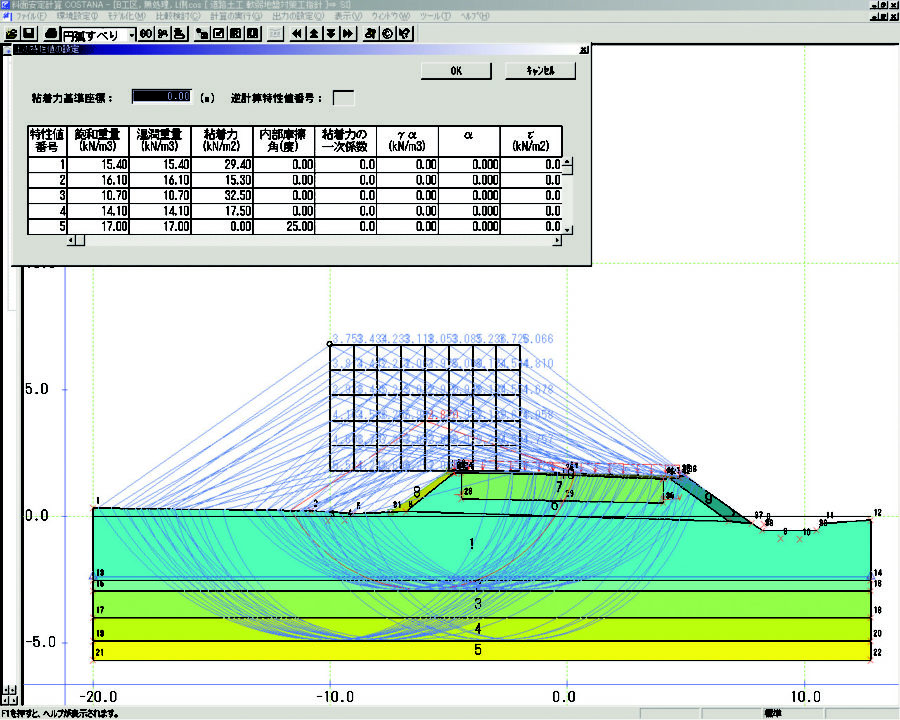Open the 出力の設定 menu
Screen dimensions: 900x720
pyautogui.click(x=298, y=16)
